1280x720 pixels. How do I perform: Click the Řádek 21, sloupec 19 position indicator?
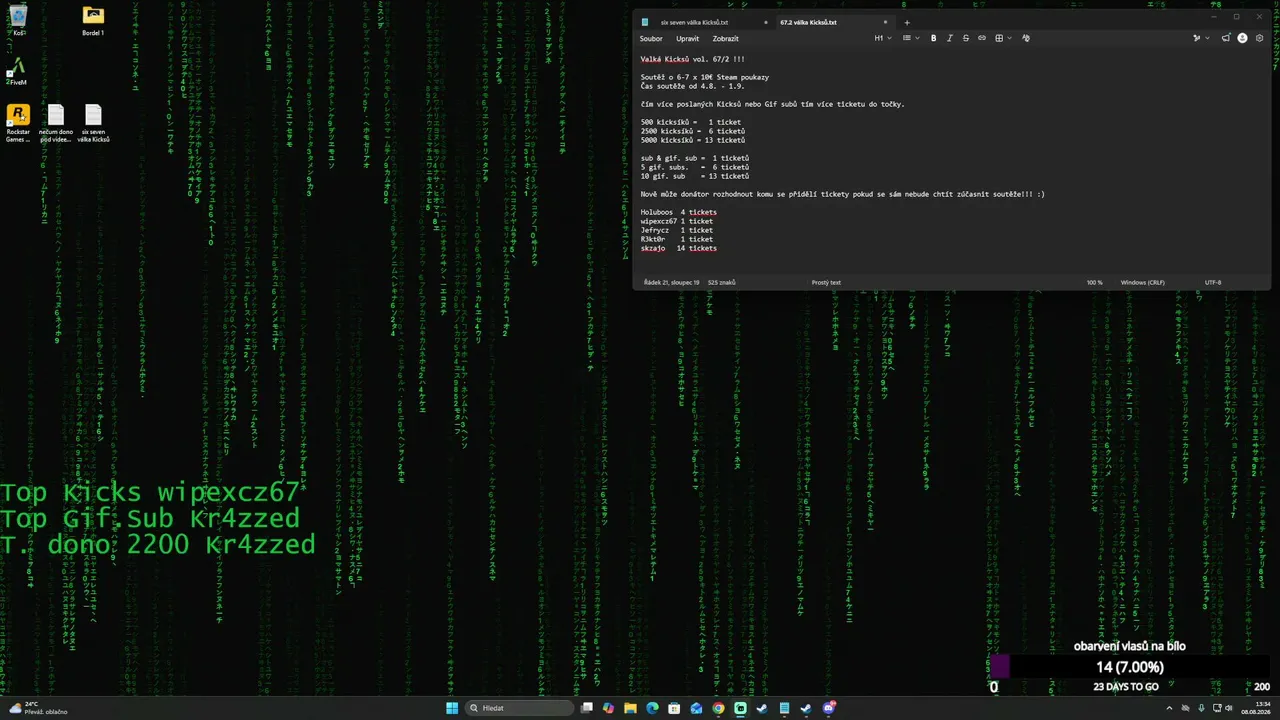[672, 282]
